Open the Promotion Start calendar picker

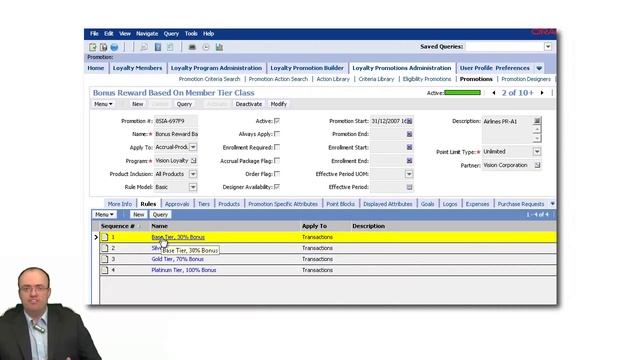click(409, 121)
